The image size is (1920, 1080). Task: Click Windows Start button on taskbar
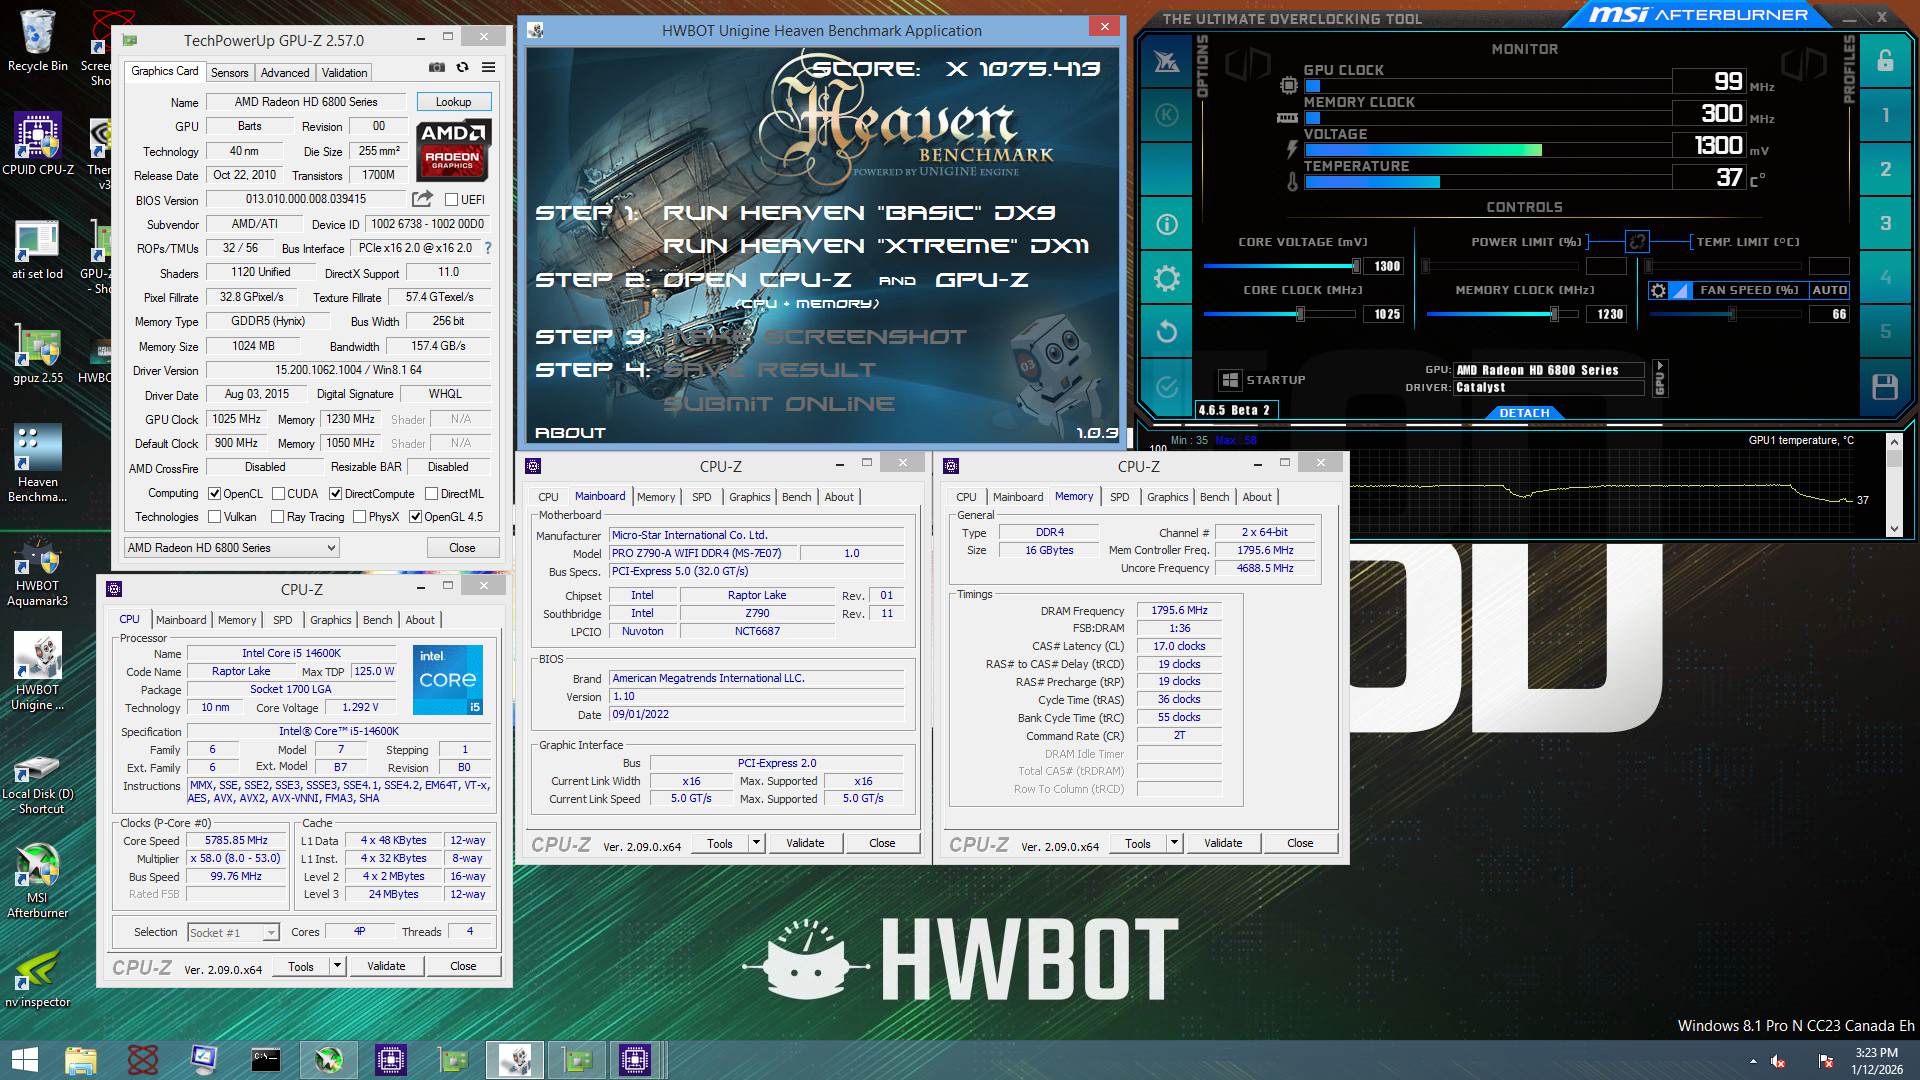[x=24, y=1060]
